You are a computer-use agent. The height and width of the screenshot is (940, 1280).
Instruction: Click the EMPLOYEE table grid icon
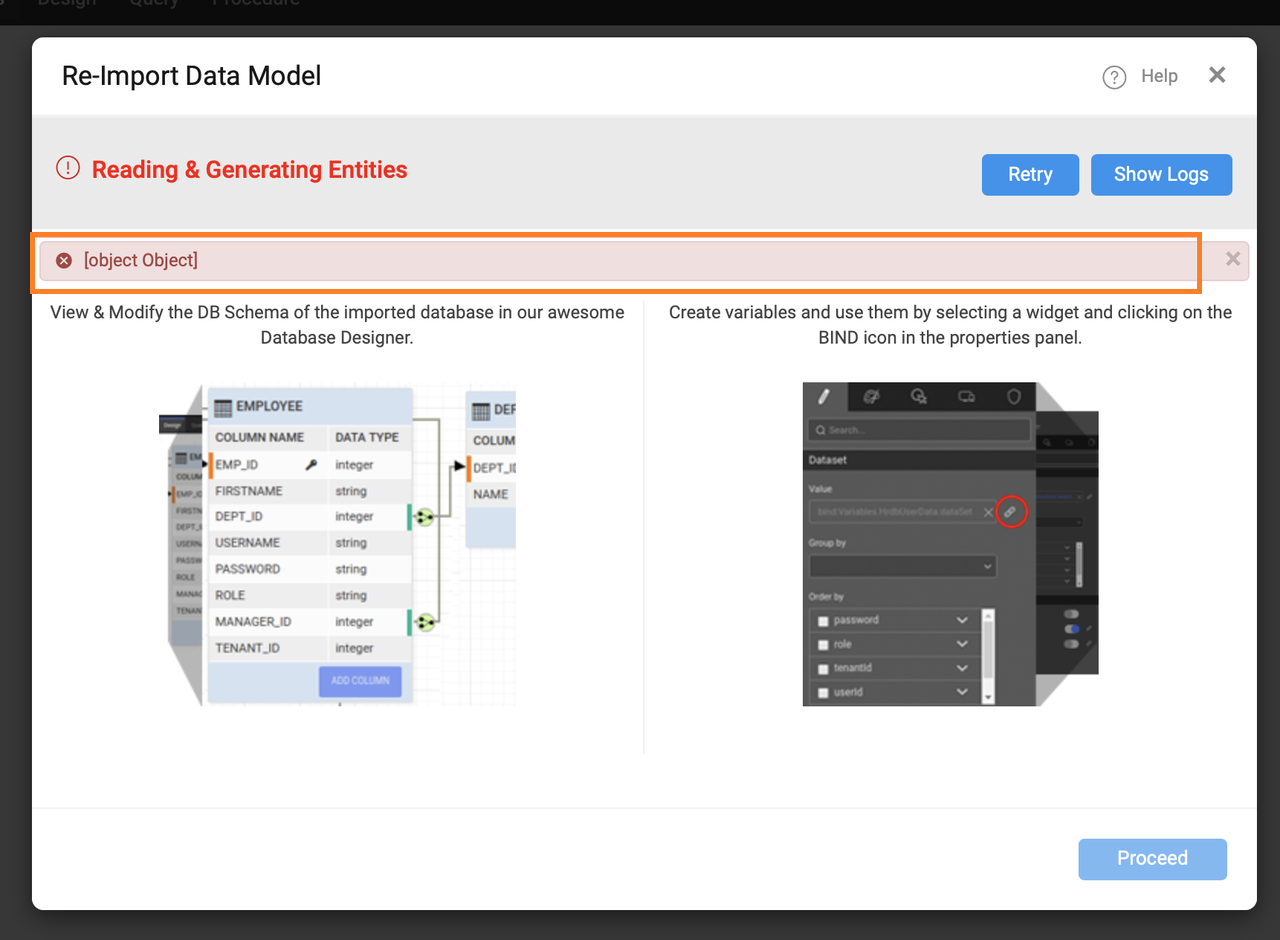222,407
